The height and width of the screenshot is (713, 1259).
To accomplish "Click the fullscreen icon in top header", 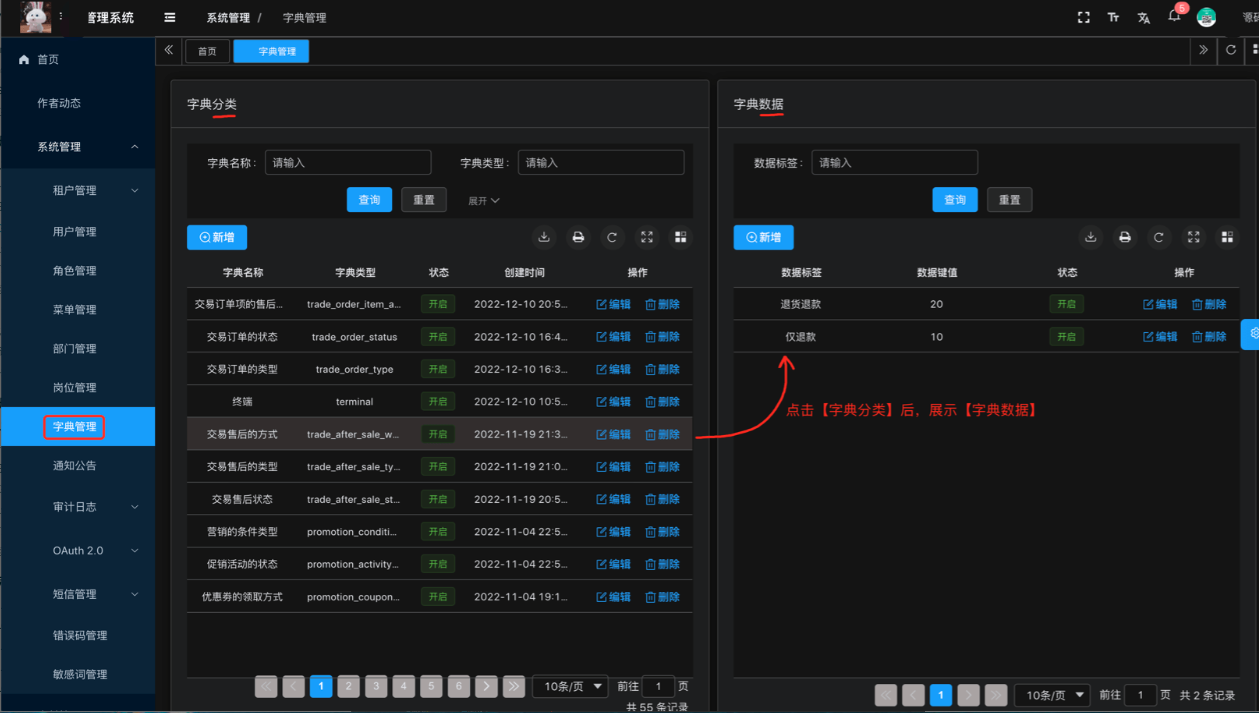I will [1083, 18].
